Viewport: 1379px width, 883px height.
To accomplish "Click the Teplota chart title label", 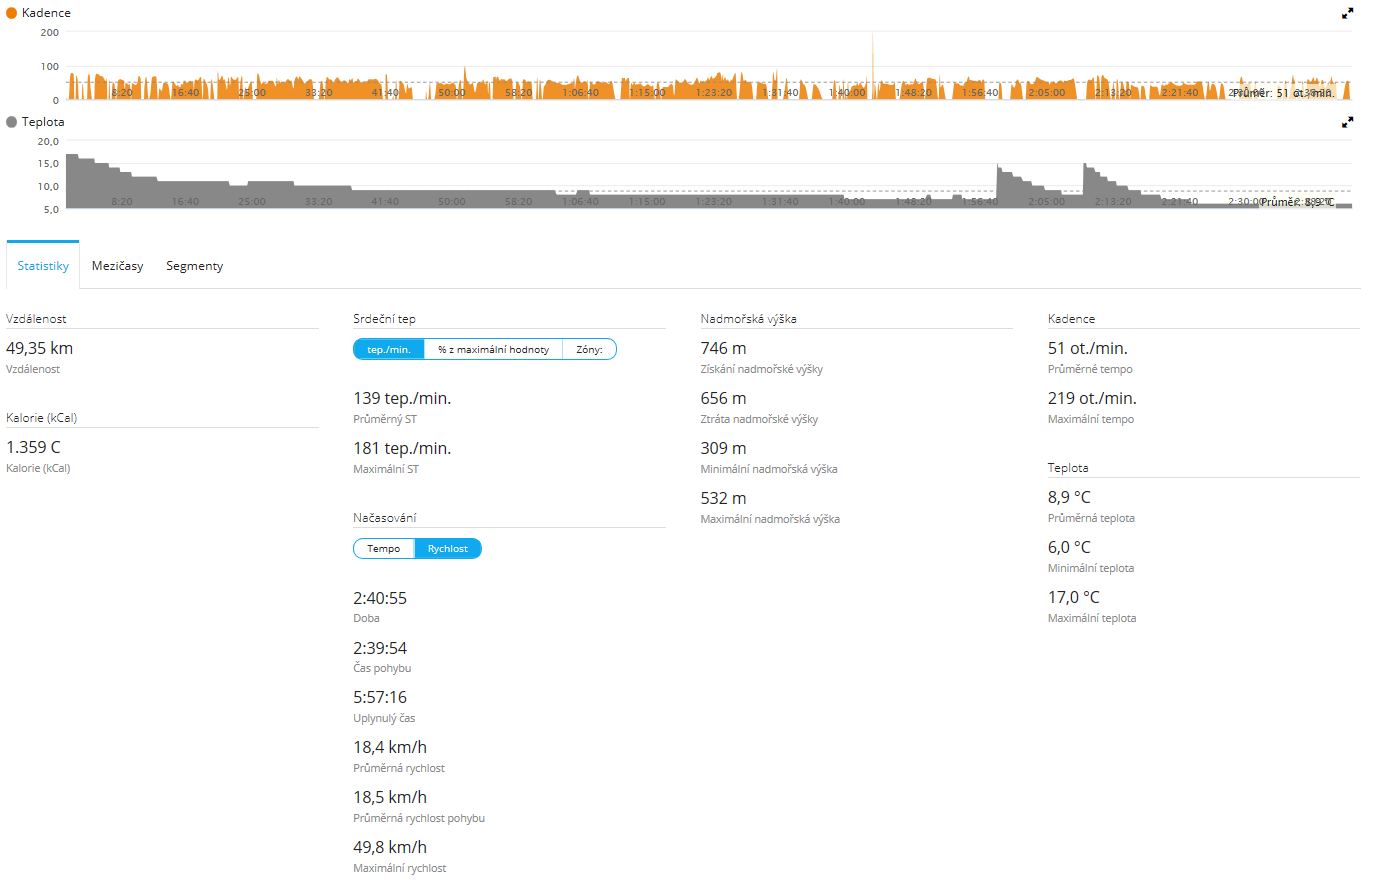I will 43,122.
